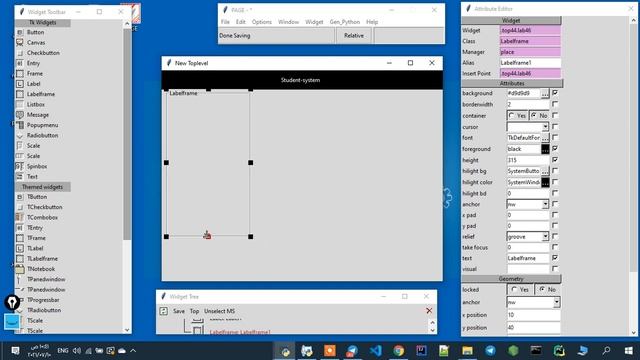This screenshot has height=360, width=640.
Task: Pick the TEntry themed widget icon
Action: click(x=20, y=228)
